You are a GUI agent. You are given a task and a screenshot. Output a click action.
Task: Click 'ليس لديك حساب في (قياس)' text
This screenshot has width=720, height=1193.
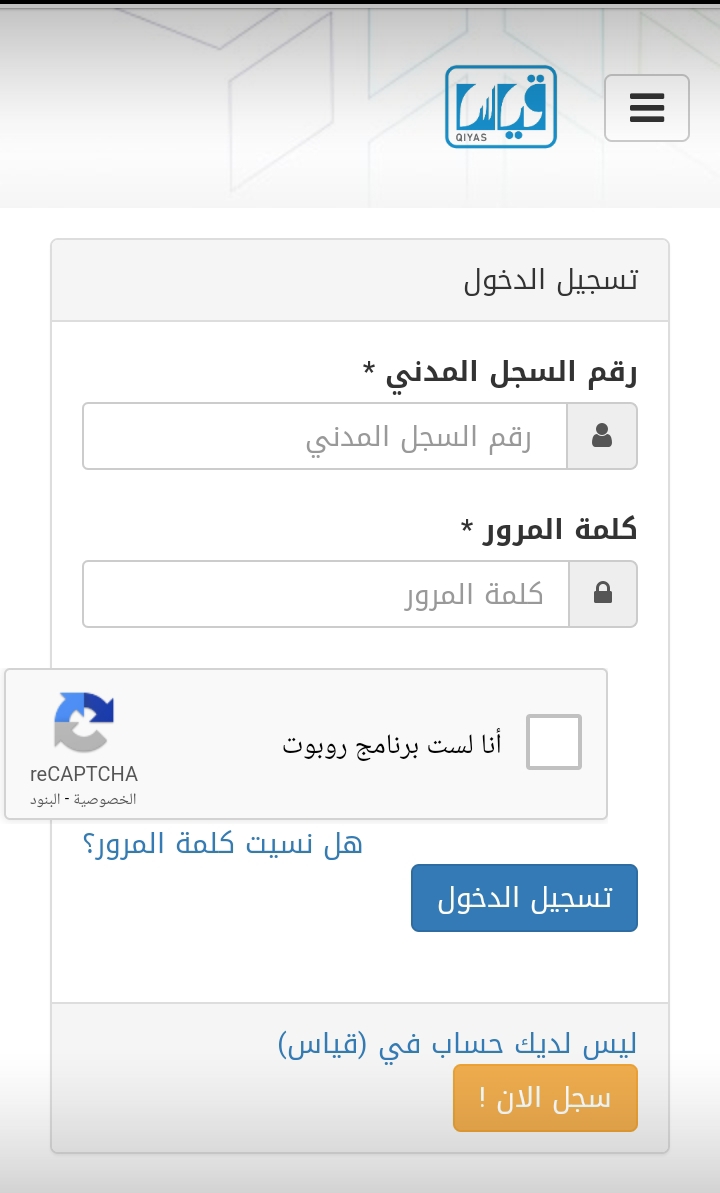point(457,1043)
